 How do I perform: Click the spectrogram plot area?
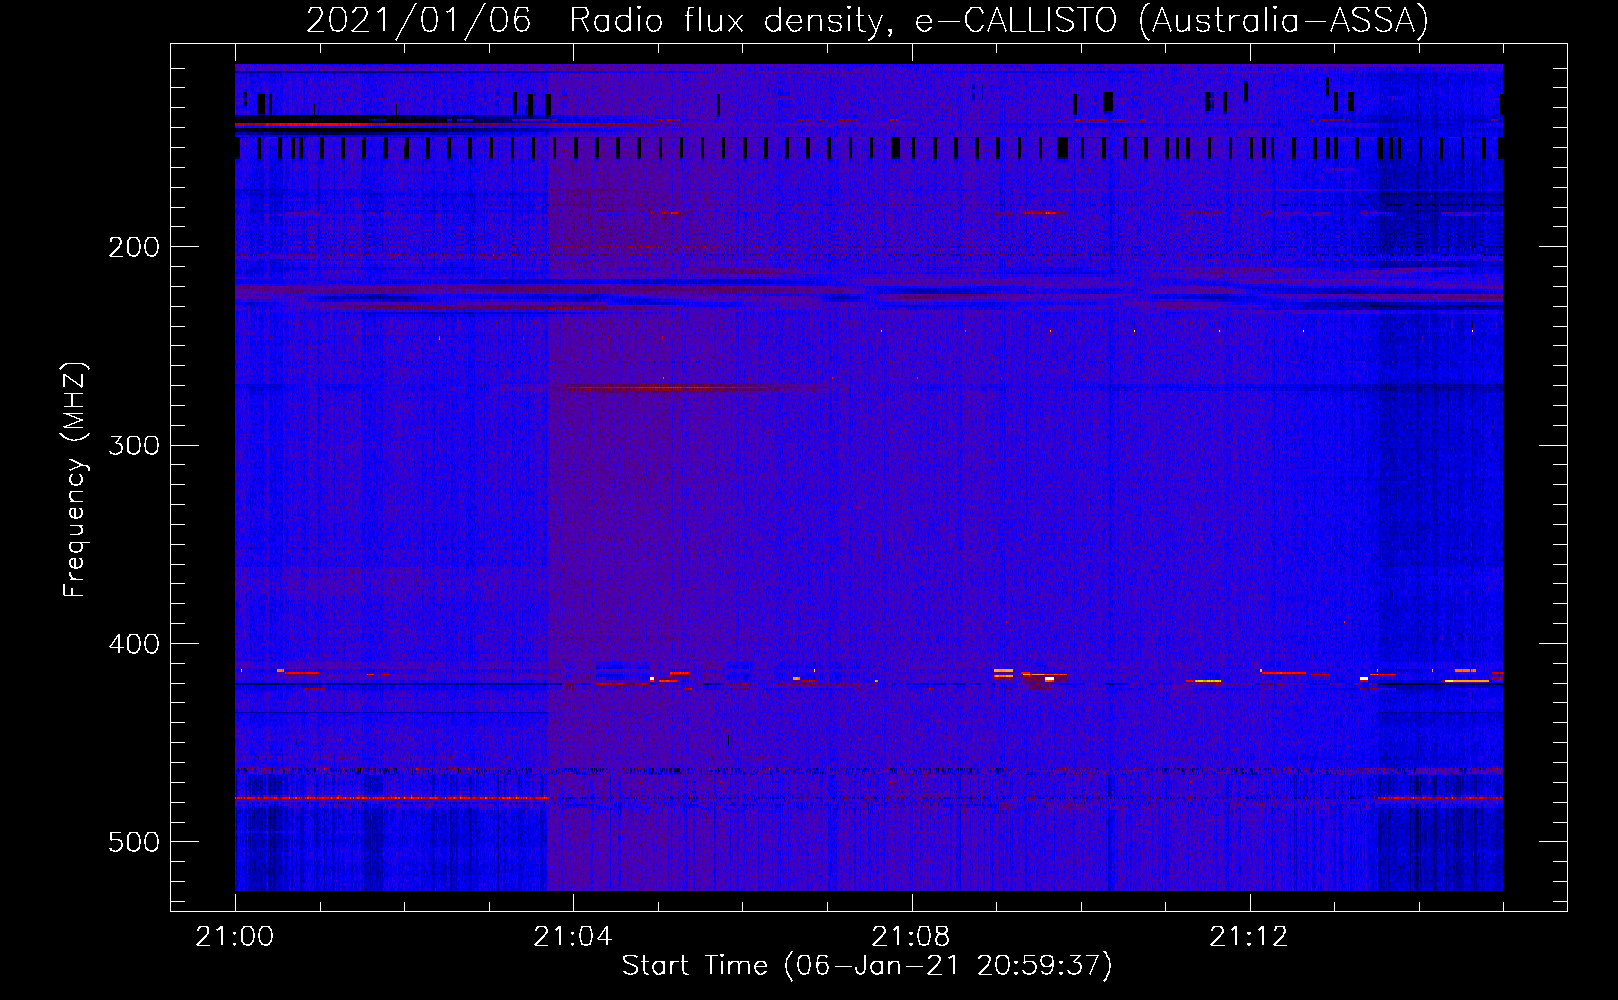click(869, 477)
